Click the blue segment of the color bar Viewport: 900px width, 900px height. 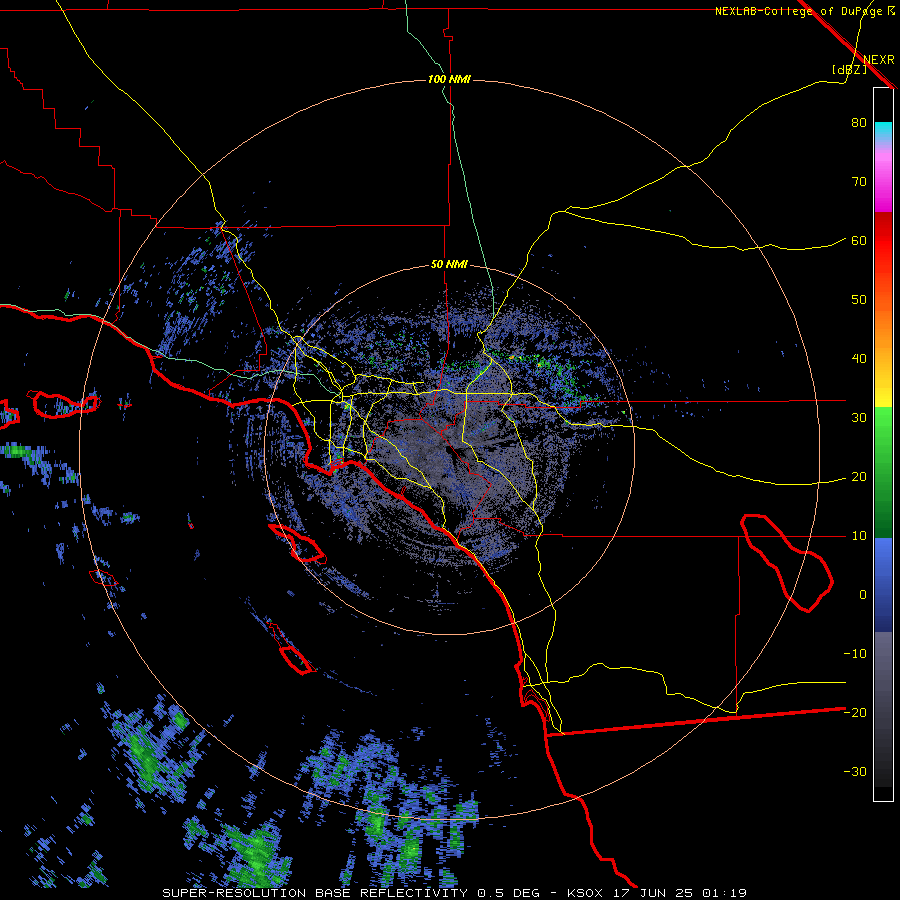(x=883, y=585)
